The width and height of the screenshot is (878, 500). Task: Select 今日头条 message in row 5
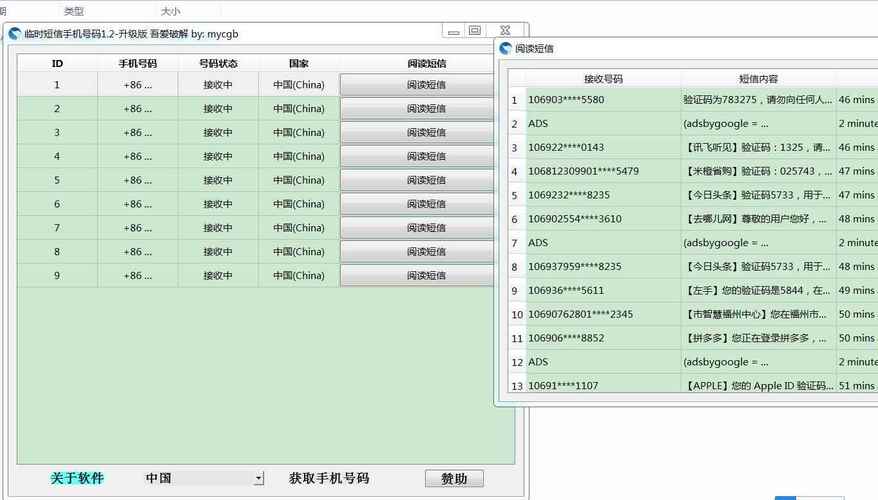coord(758,195)
